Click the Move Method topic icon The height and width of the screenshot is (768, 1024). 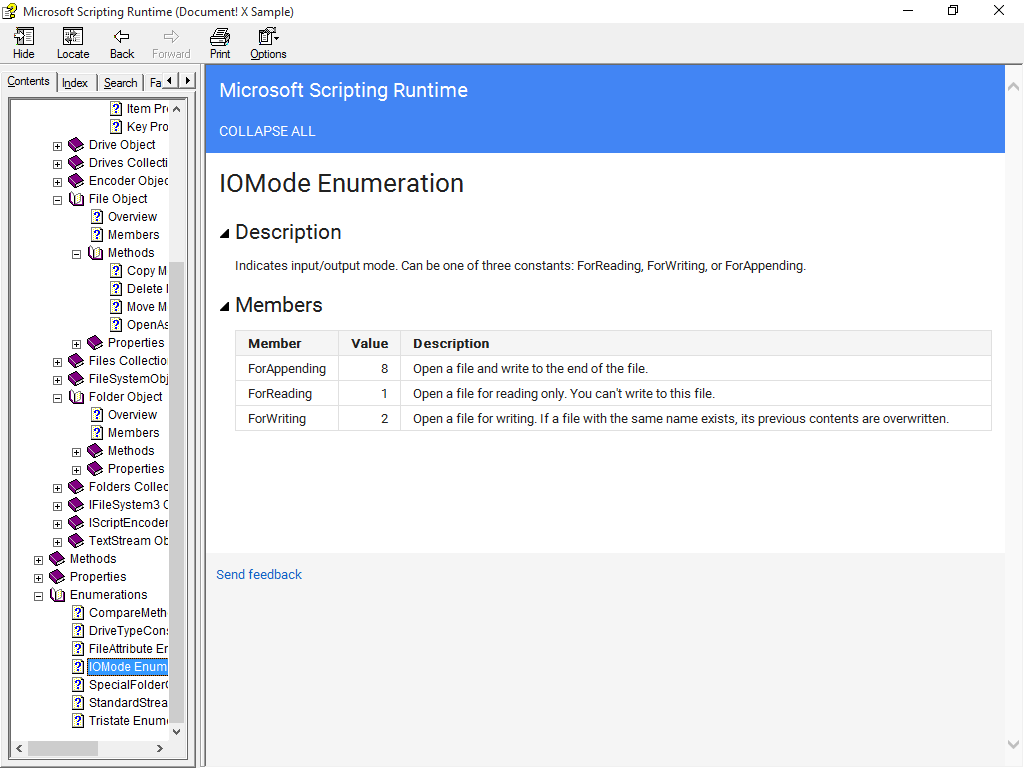[x=116, y=306]
